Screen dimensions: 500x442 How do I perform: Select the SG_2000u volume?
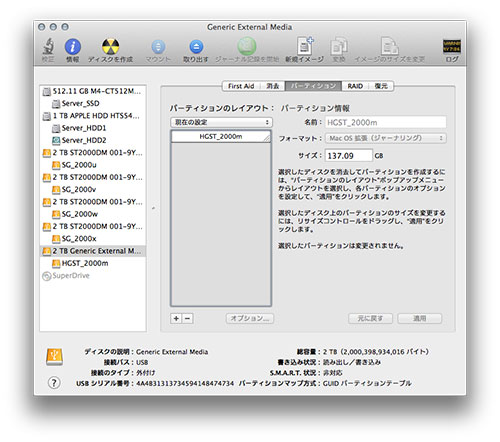point(93,165)
